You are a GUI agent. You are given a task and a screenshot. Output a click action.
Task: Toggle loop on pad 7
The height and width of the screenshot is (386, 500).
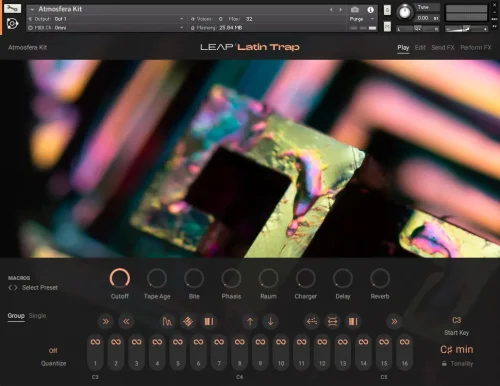pos(219,342)
